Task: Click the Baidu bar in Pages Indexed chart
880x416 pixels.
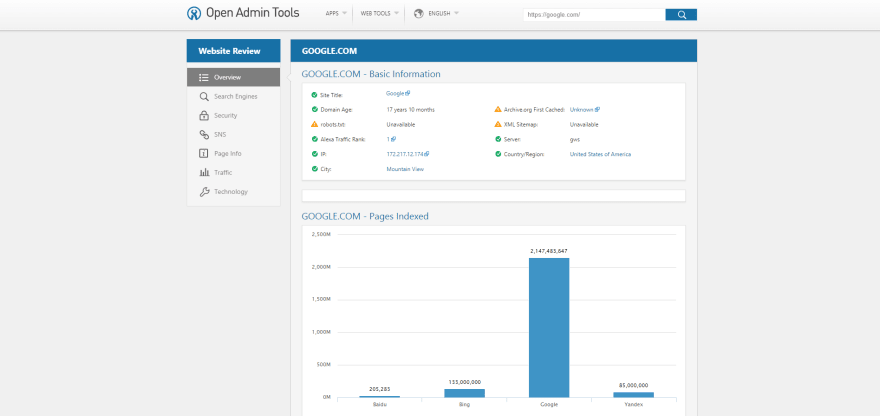Action: pyautogui.click(x=380, y=397)
